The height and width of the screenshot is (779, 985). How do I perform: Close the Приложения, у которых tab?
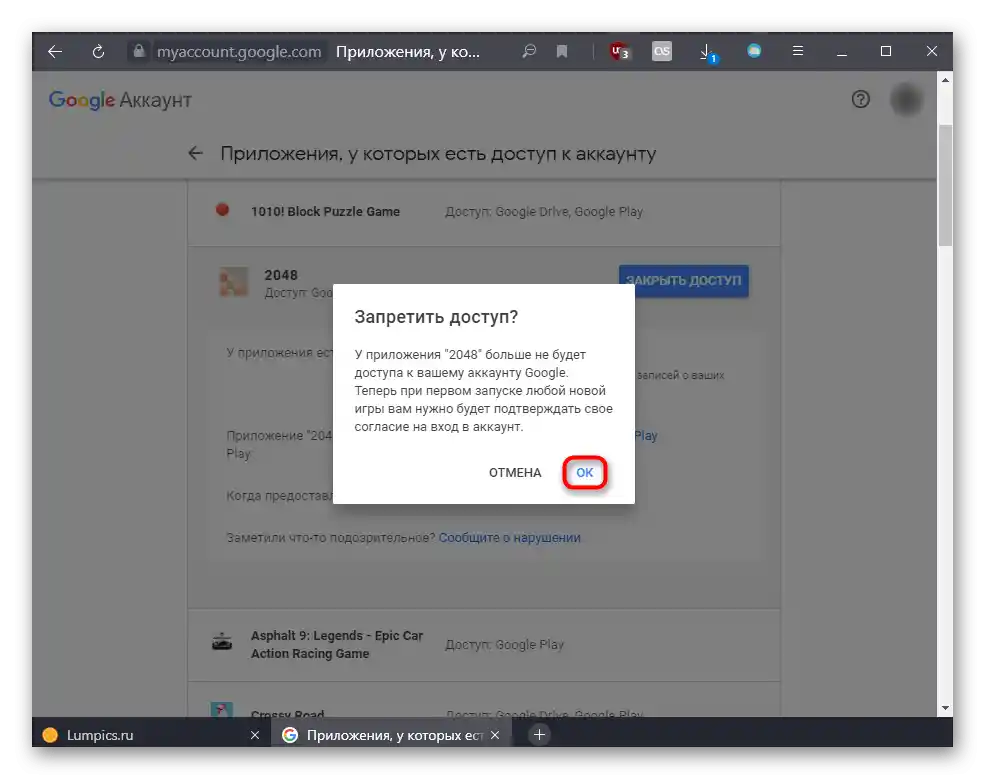(x=495, y=735)
